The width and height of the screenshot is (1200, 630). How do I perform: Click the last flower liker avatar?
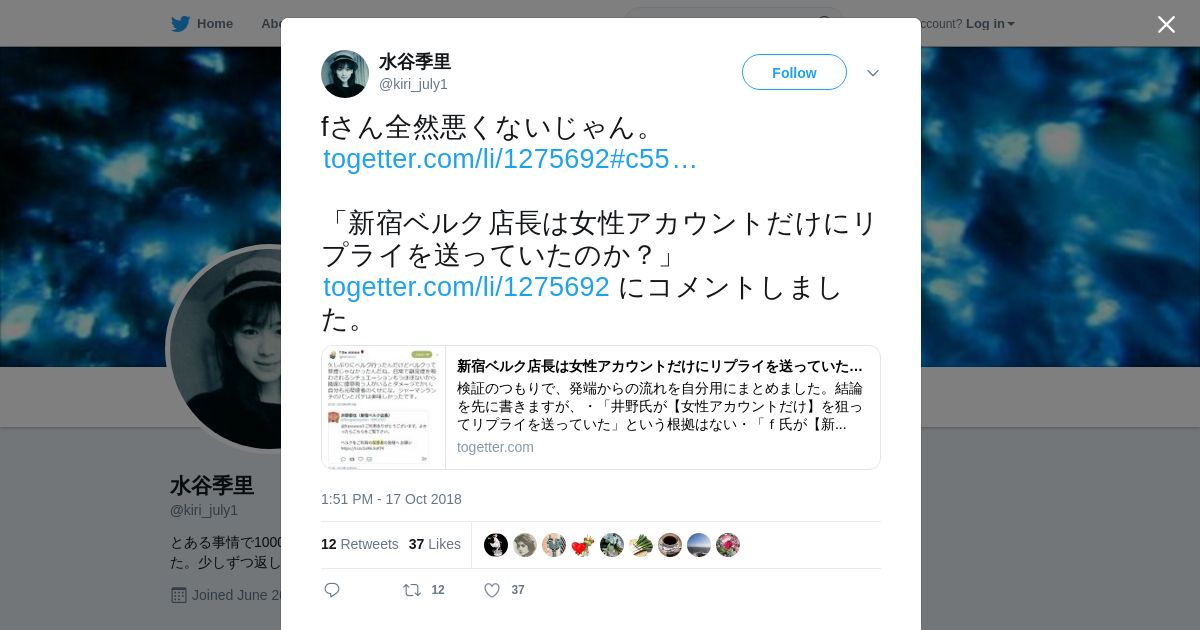(728, 545)
